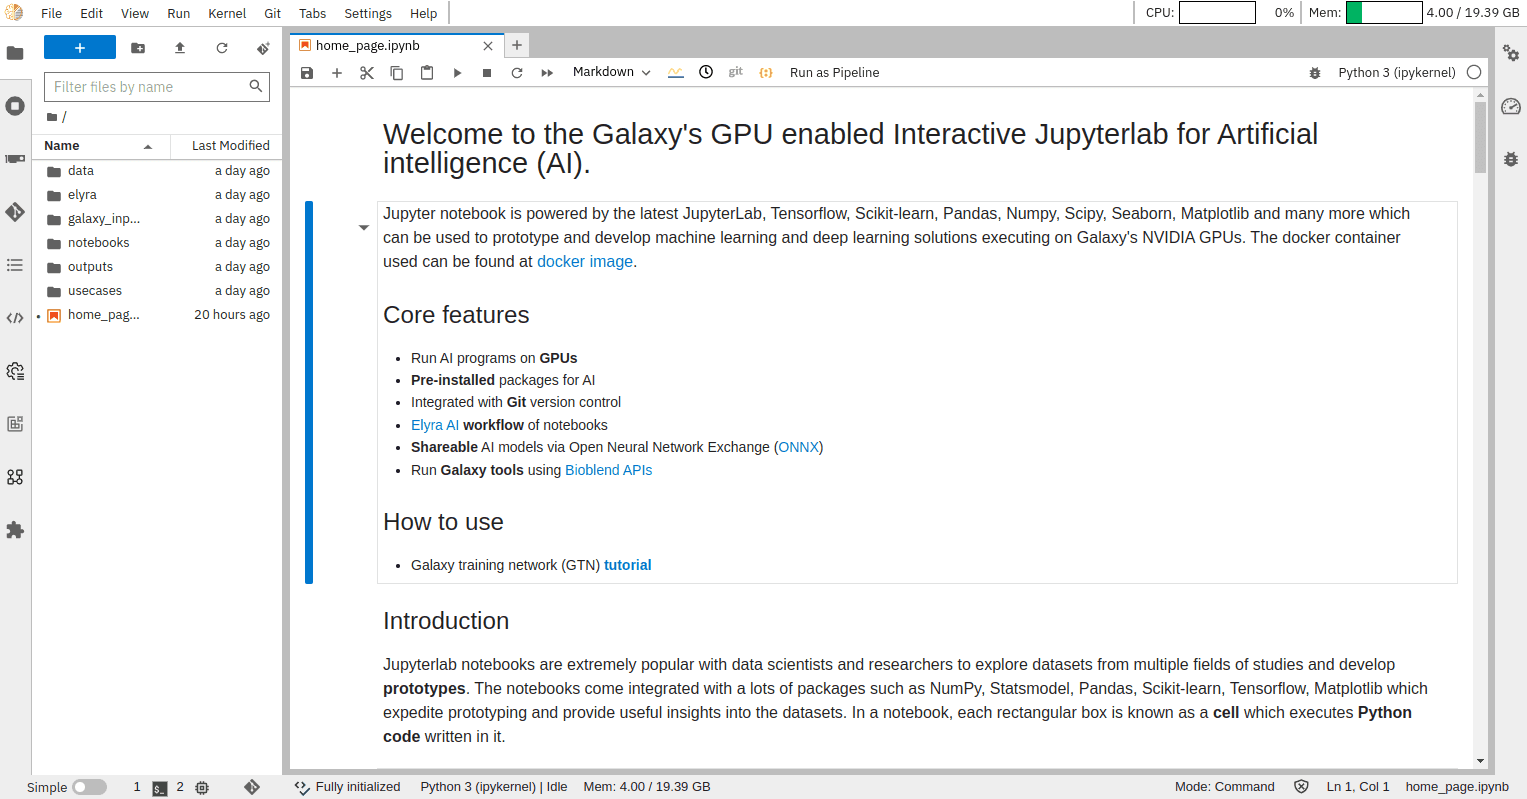Viewport: 1527px width, 799px height.
Task: Open the docker image link
Action: pos(584,261)
